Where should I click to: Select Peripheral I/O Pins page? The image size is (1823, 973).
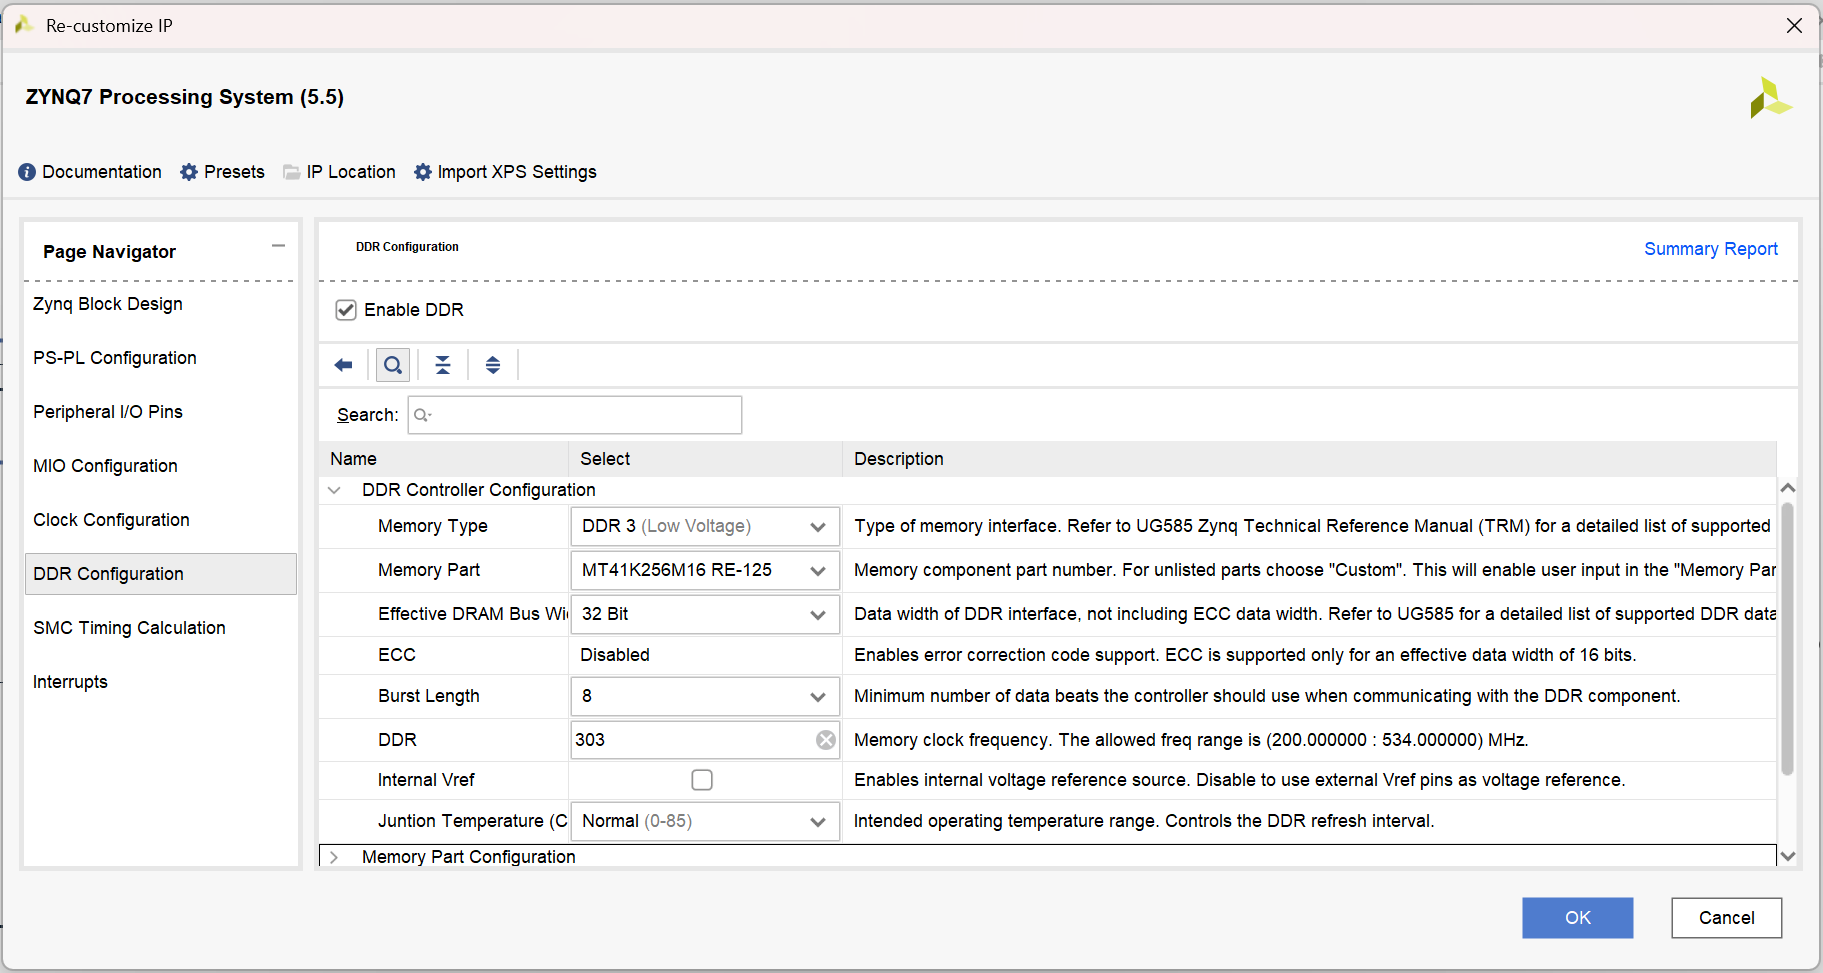(x=108, y=412)
